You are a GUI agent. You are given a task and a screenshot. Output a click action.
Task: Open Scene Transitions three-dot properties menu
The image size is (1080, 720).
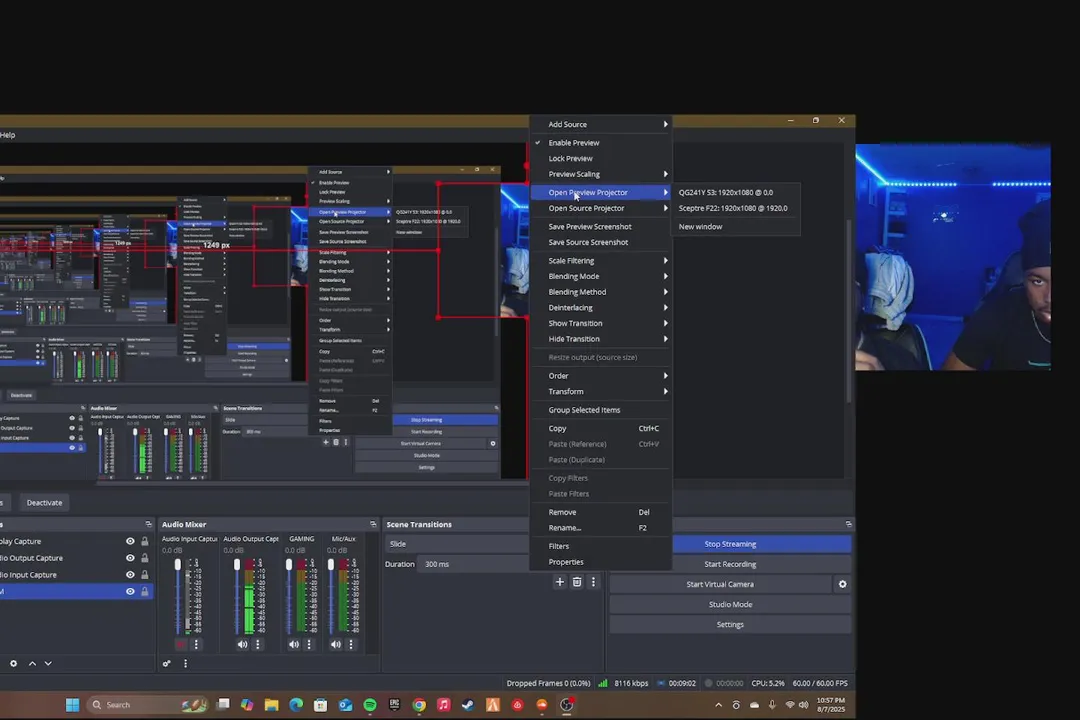click(593, 582)
